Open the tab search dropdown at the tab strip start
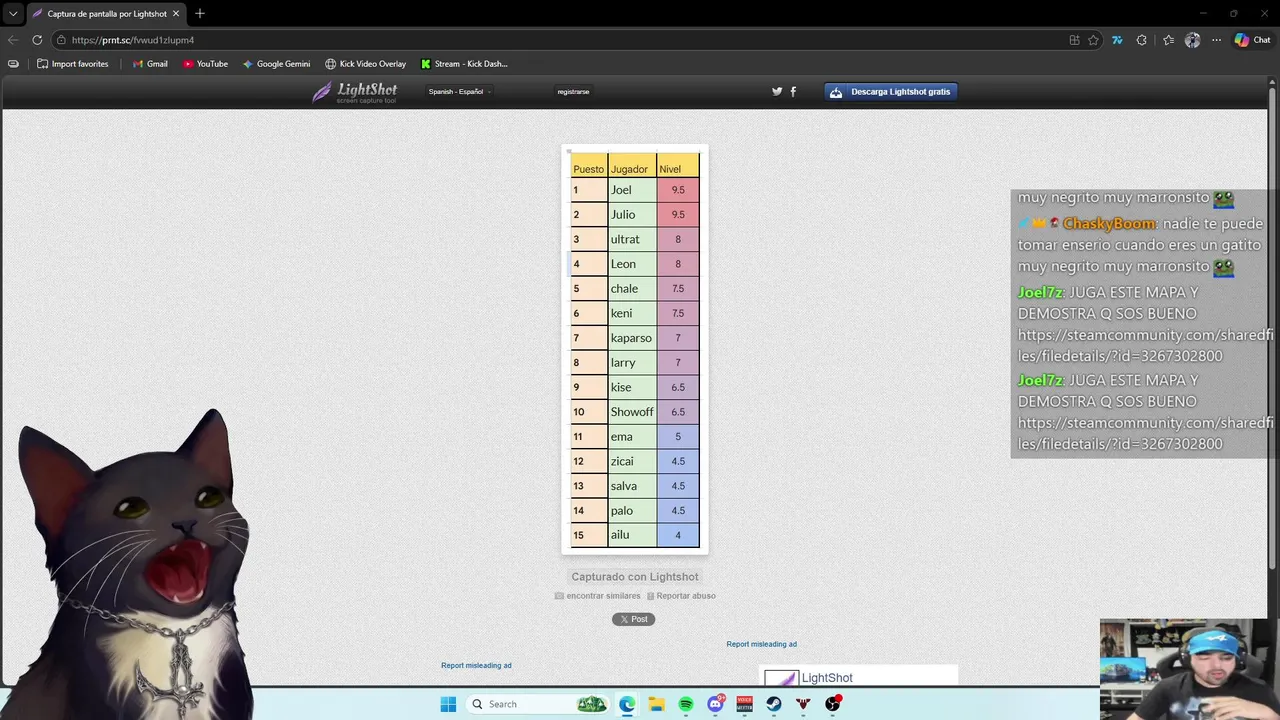1280x720 pixels. [x=13, y=14]
